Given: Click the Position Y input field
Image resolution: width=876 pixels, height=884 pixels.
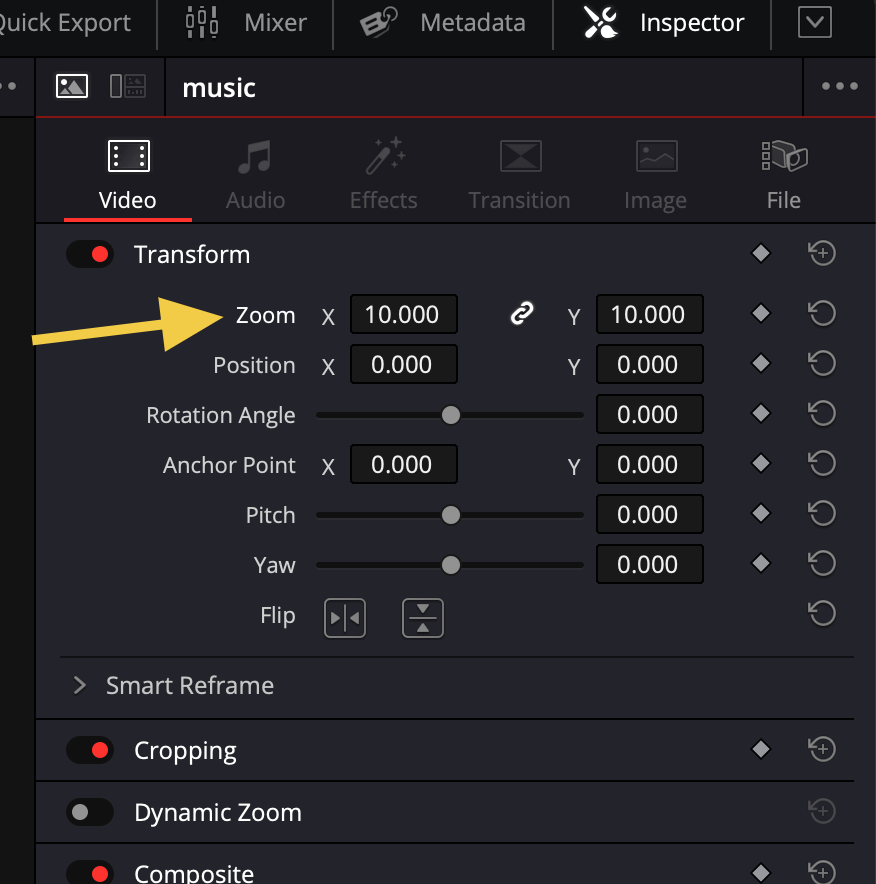Looking at the screenshot, I should (649, 364).
